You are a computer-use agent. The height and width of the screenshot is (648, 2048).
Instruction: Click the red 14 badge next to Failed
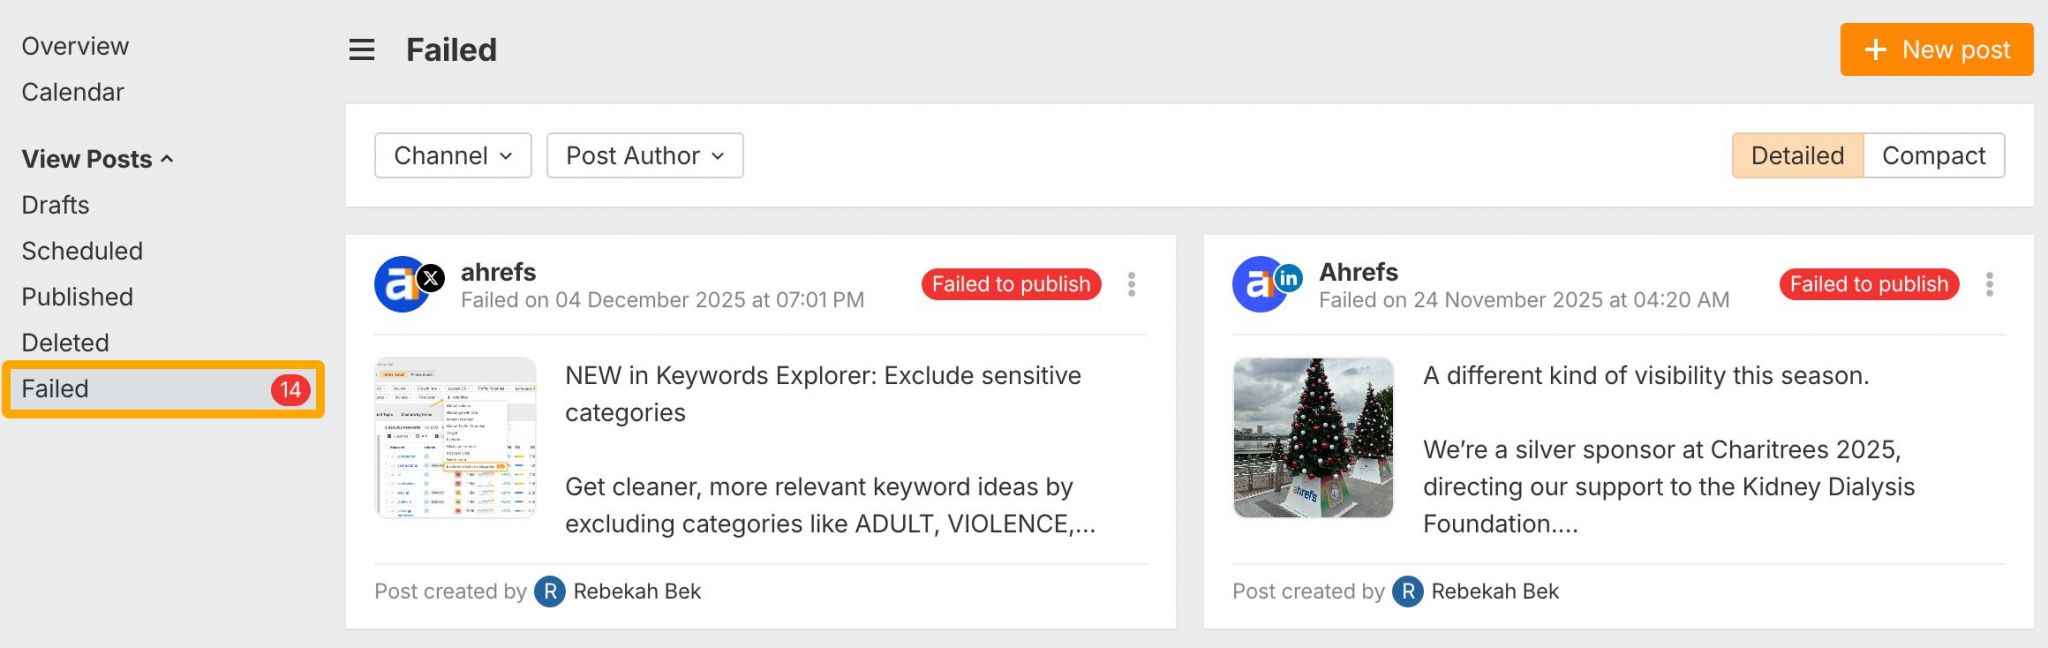tap(289, 389)
